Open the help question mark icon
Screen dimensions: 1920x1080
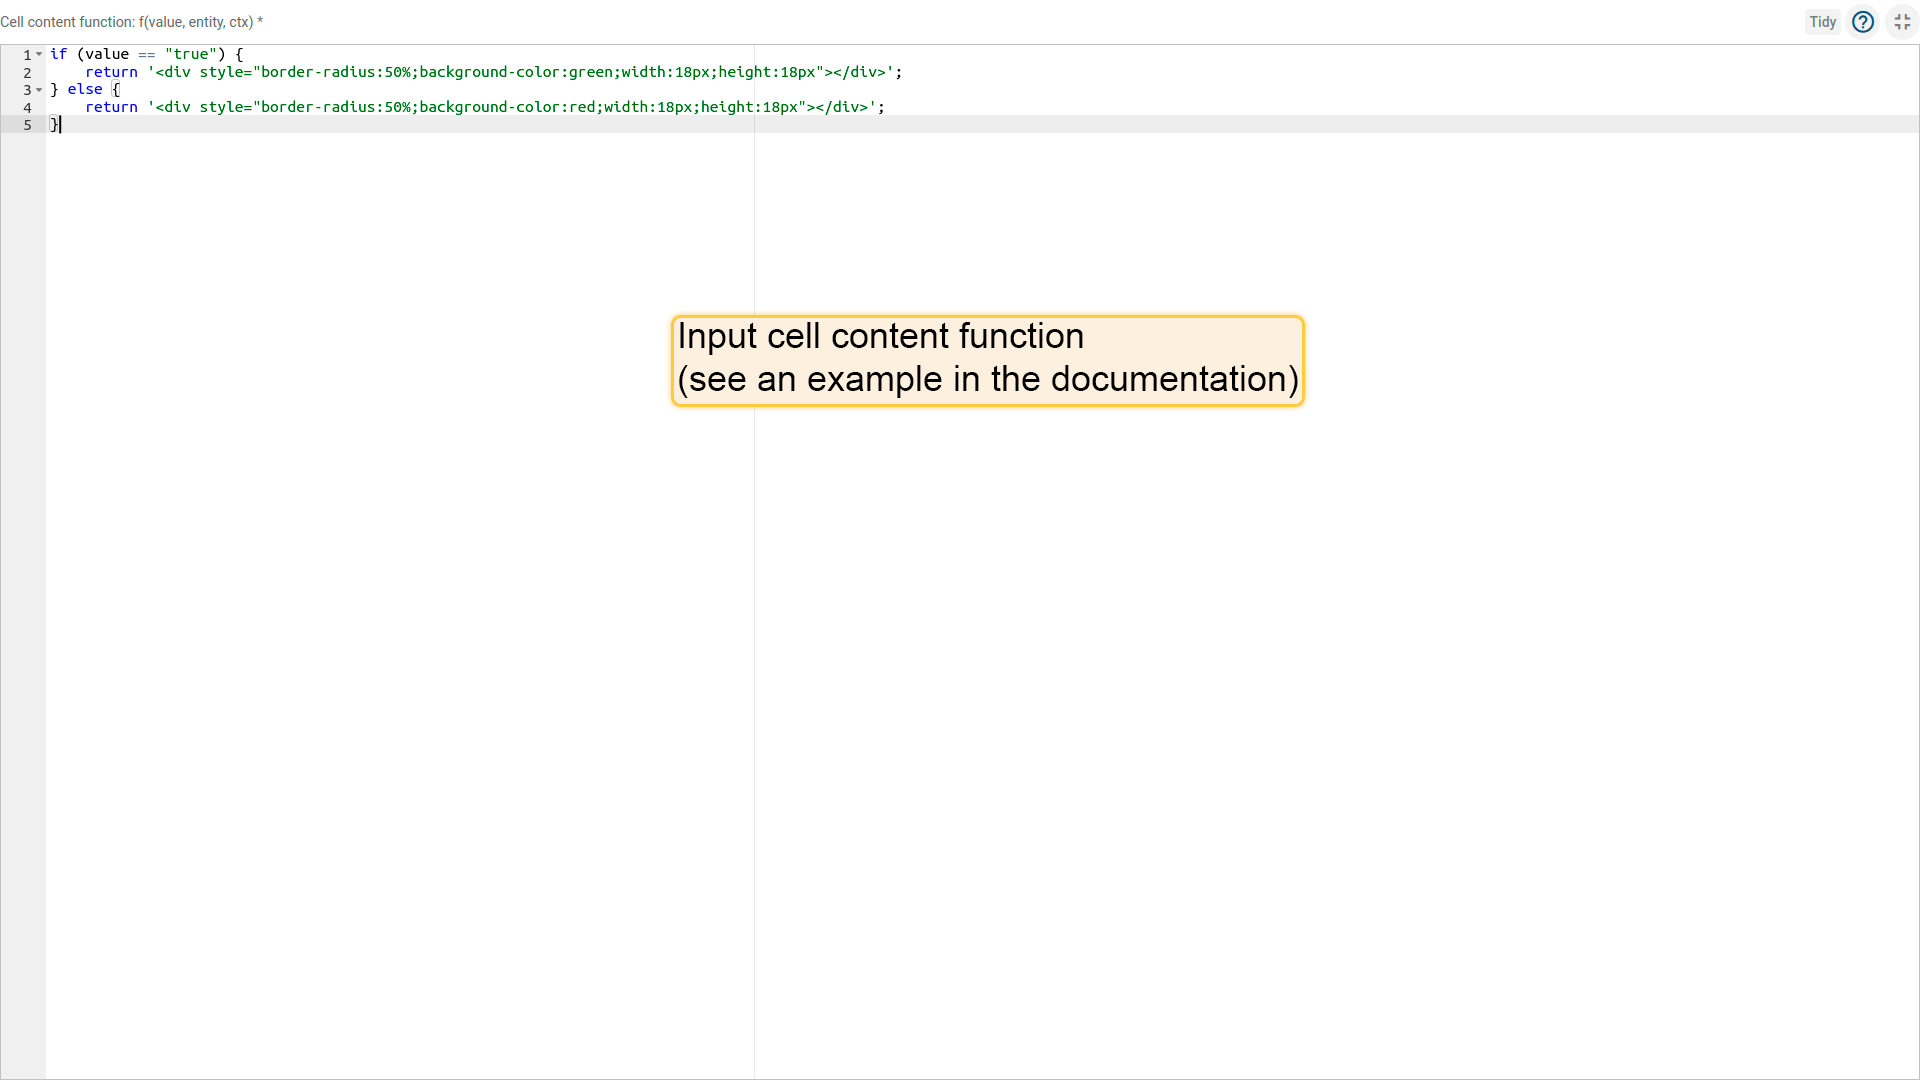1862,22
